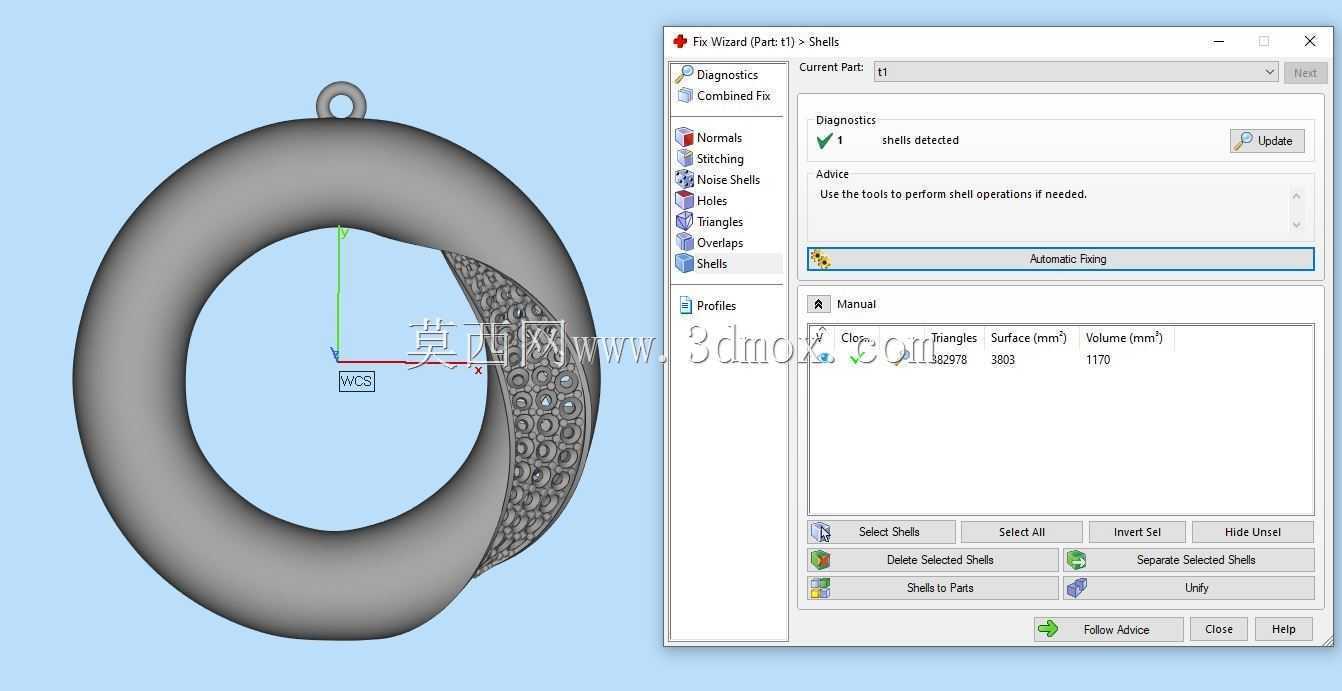Click the Clos... column header

[857, 338]
